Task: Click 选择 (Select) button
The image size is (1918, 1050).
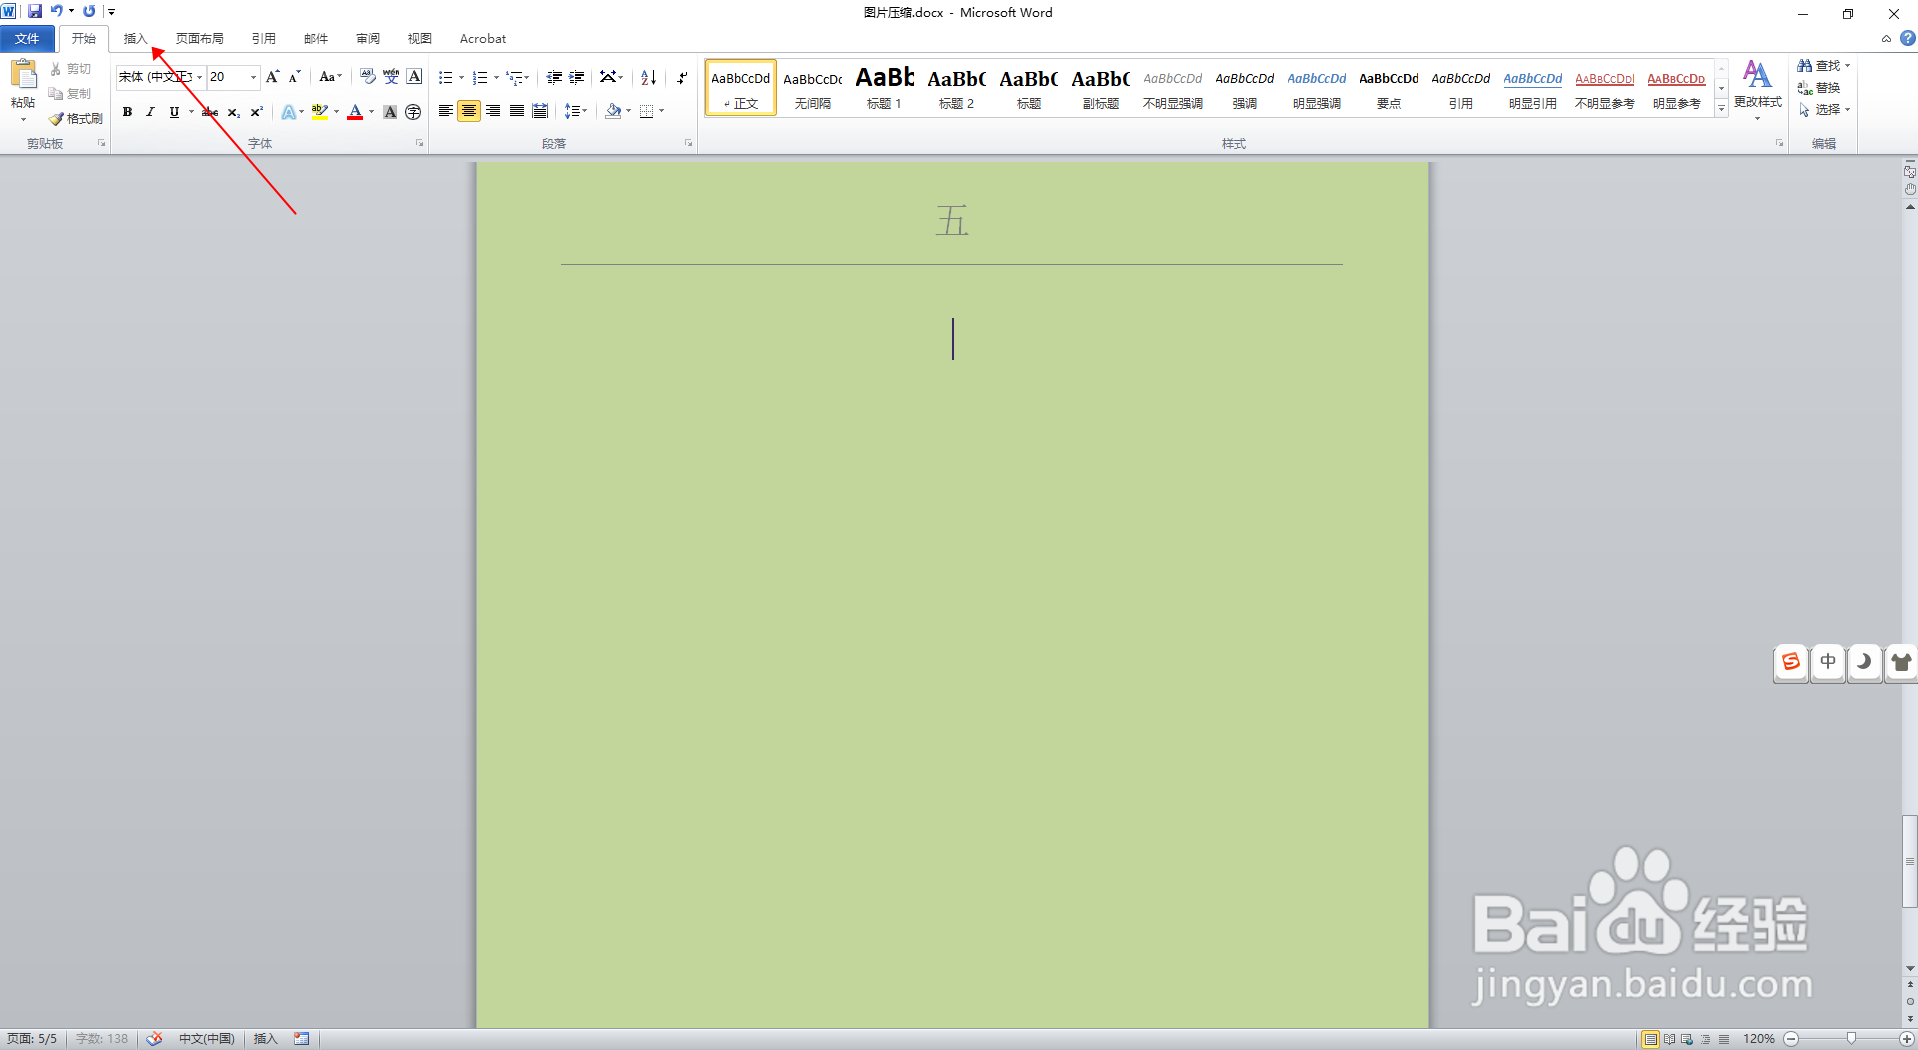Action: 1823,110
